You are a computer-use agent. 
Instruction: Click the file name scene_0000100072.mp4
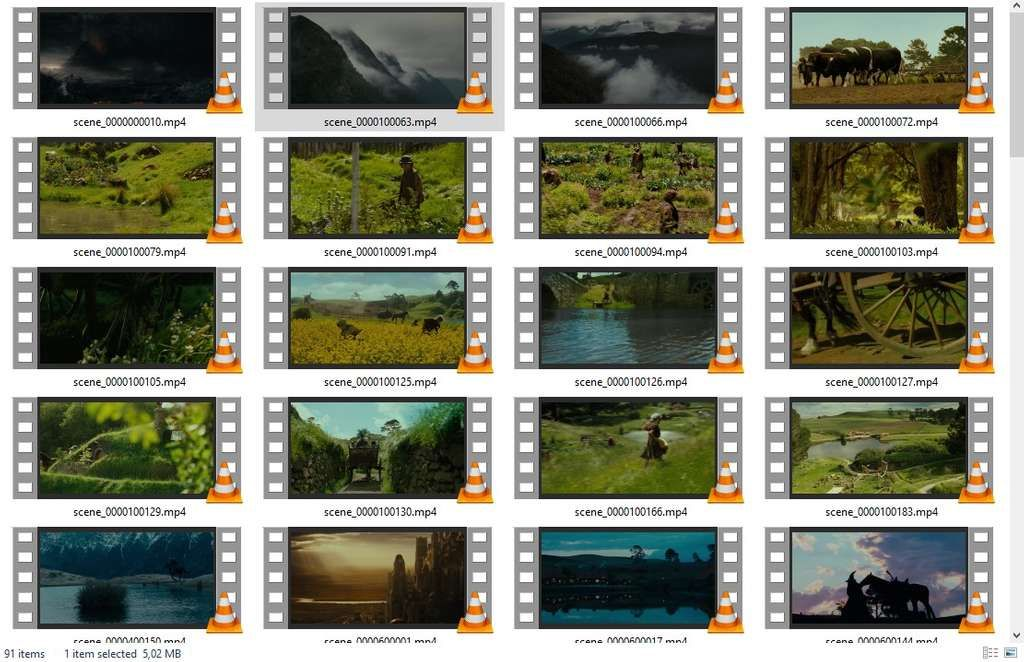[882, 122]
